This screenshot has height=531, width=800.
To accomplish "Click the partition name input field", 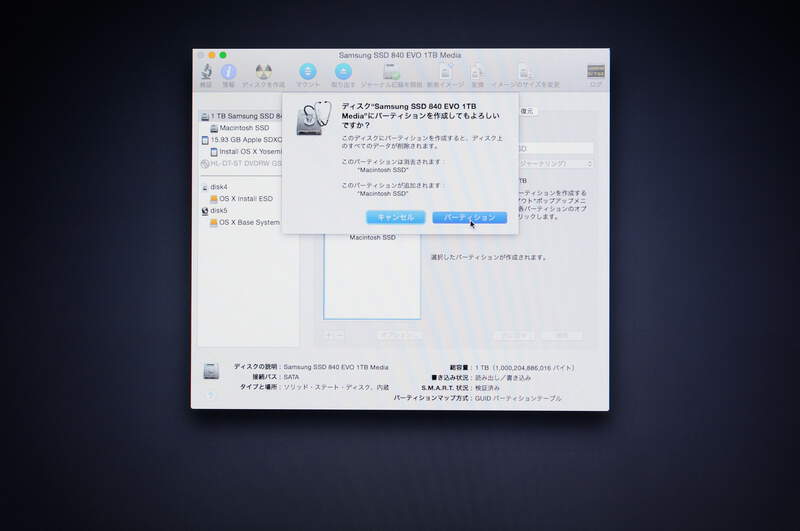I will 555,148.
